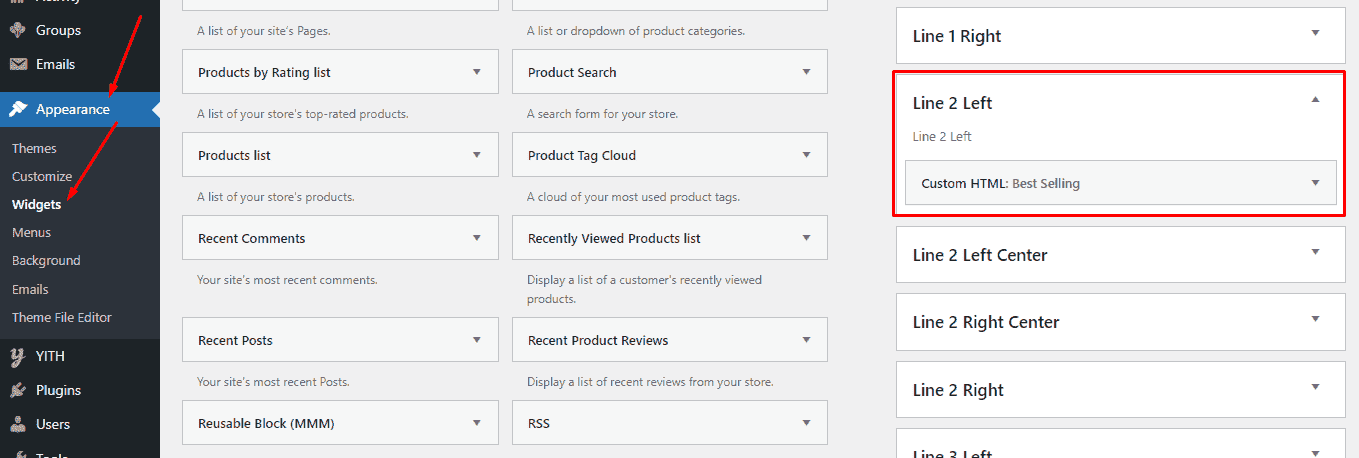Open the Menus submenu link
The height and width of the screenshot is (458, 1359).
coord(31,232)
